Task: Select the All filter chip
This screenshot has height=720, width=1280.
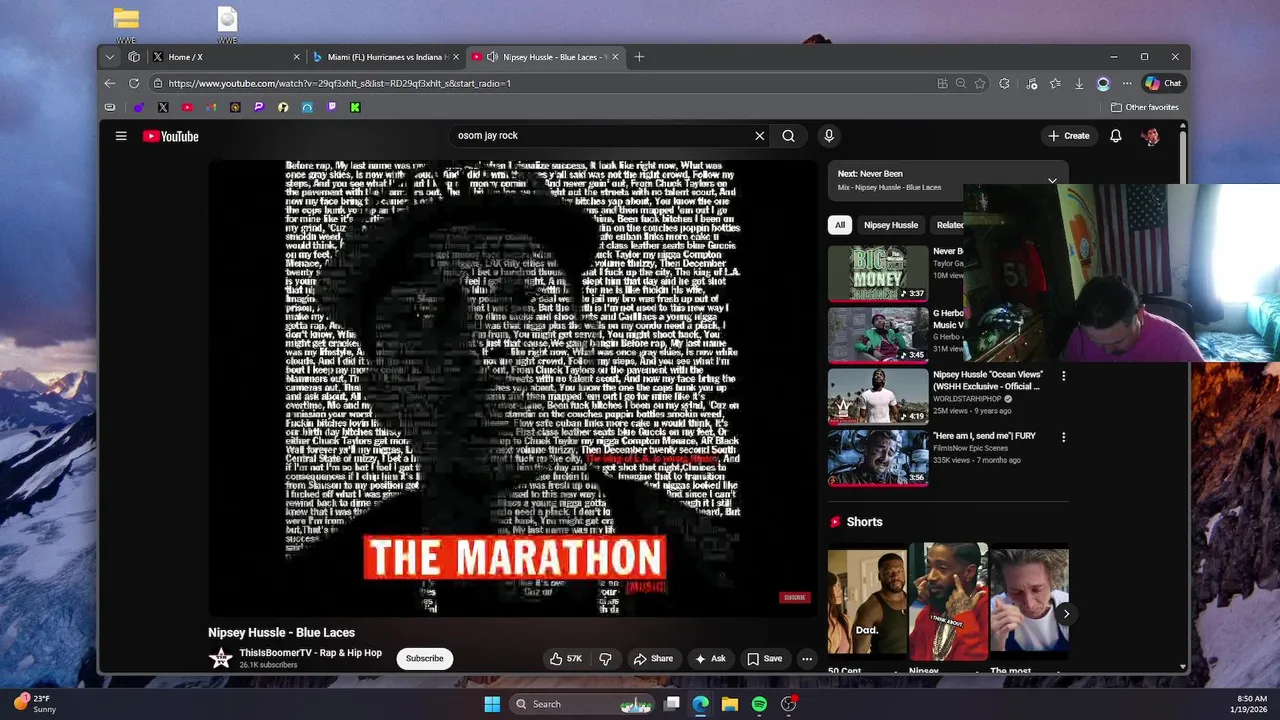Action: (840, 225)
